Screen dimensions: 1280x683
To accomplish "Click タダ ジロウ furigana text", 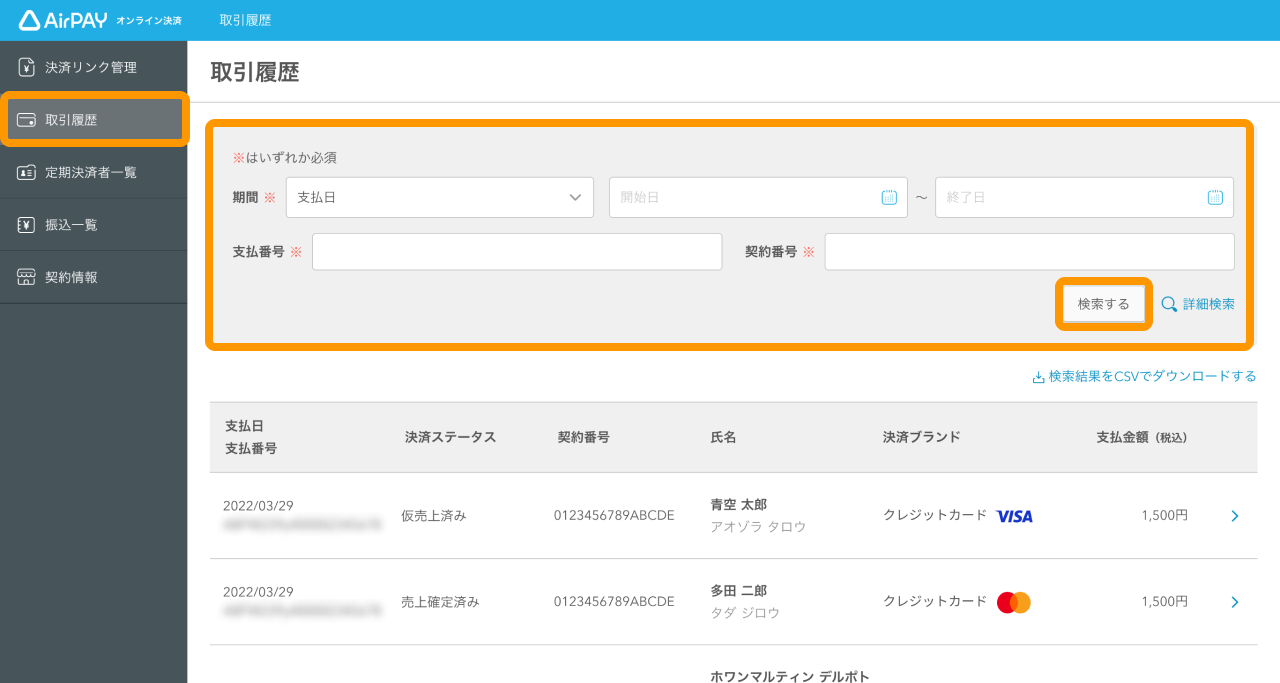I will [x=745, y=613].
